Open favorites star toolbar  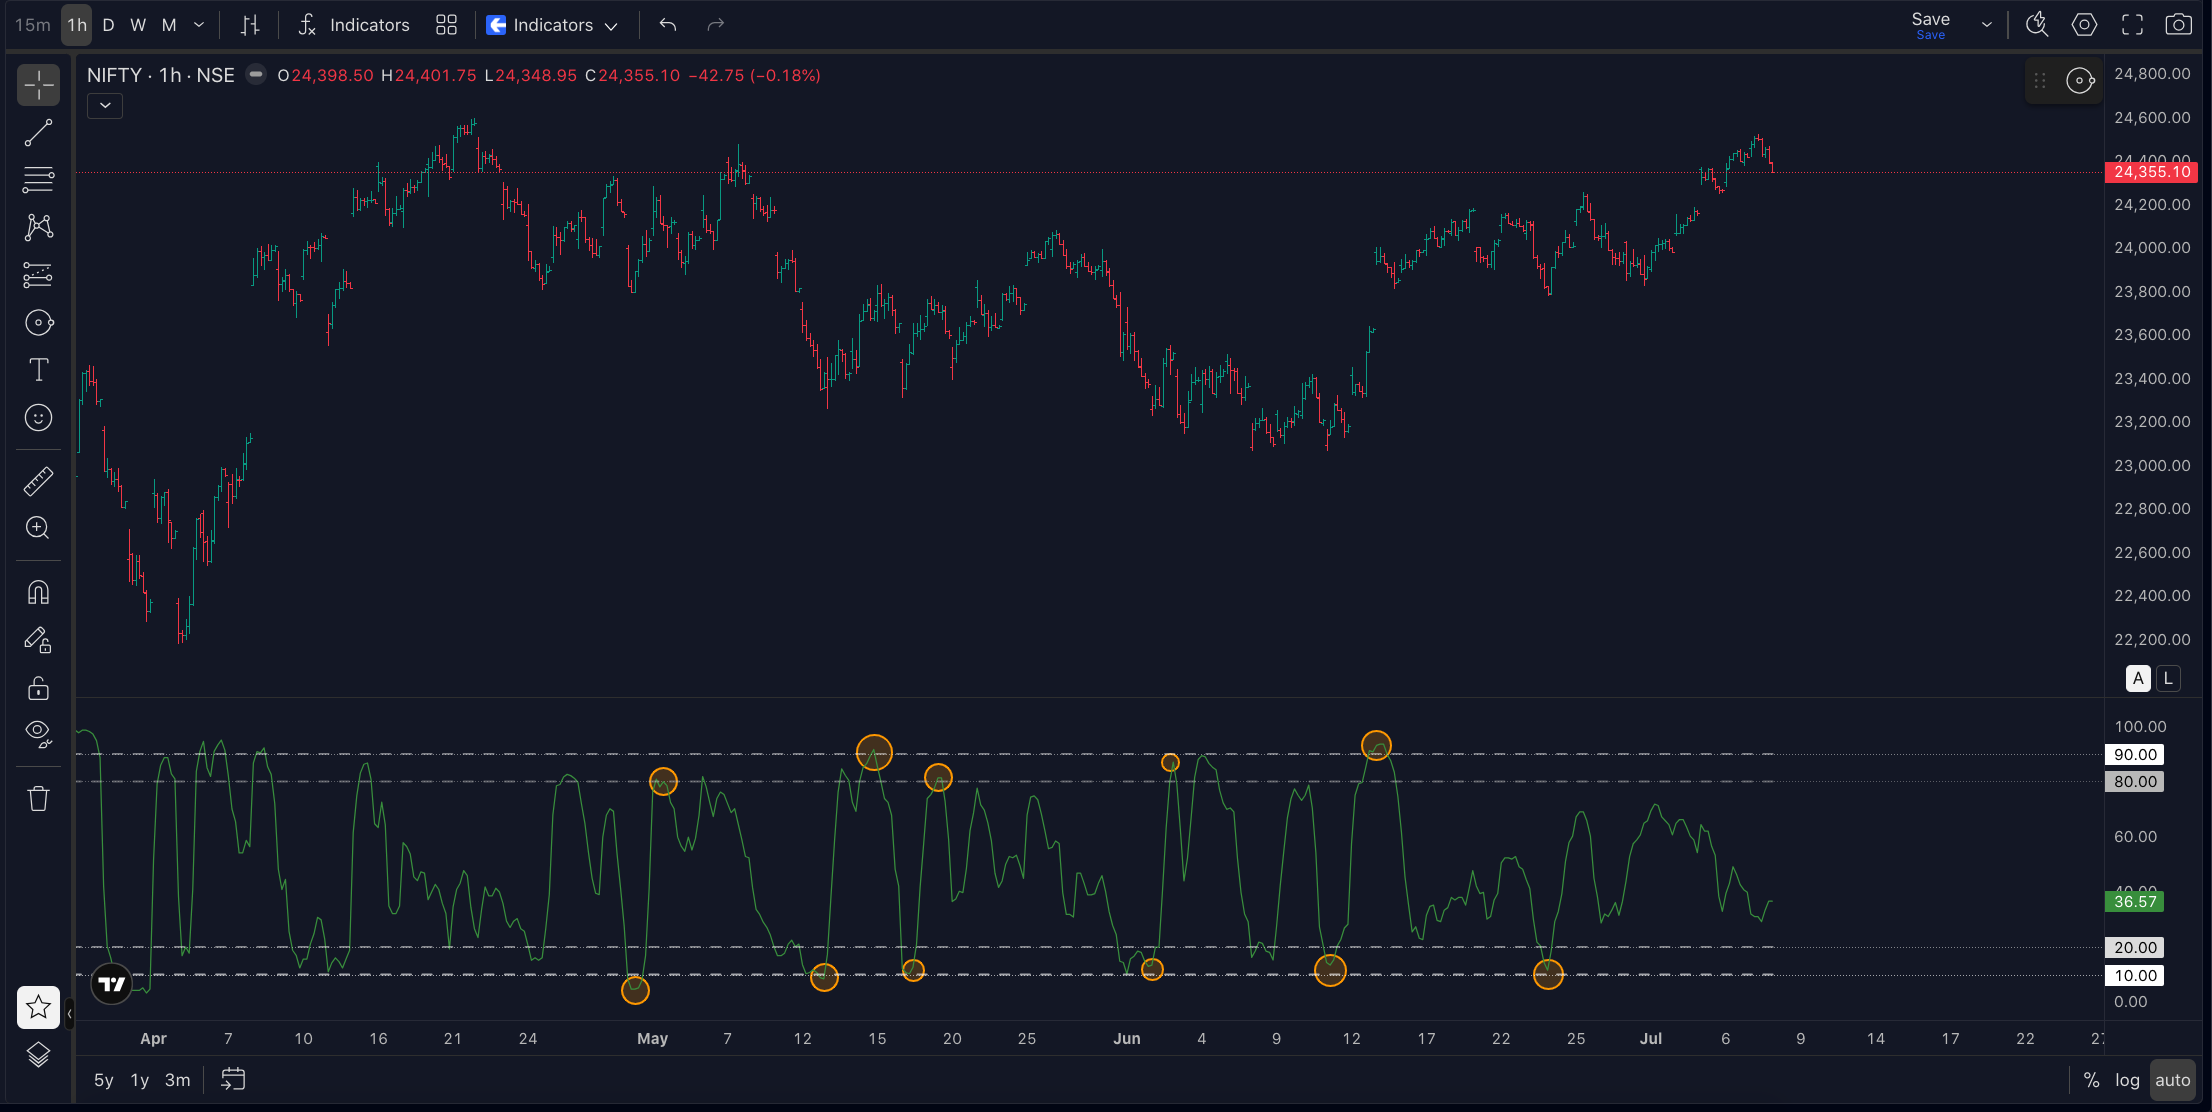(x=38, y=1007)
